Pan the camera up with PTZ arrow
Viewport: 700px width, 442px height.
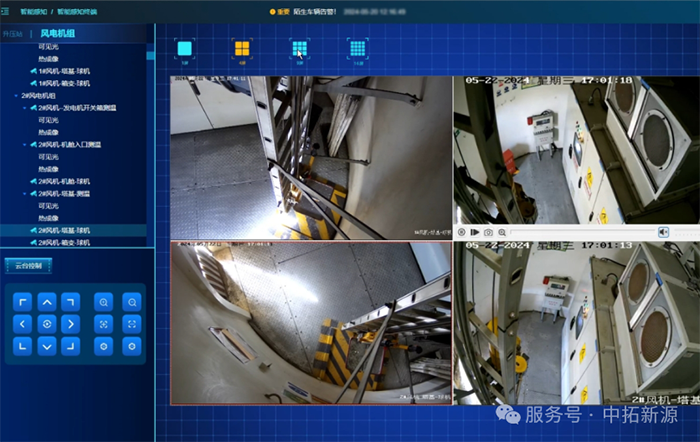click(x=47, y=301)
